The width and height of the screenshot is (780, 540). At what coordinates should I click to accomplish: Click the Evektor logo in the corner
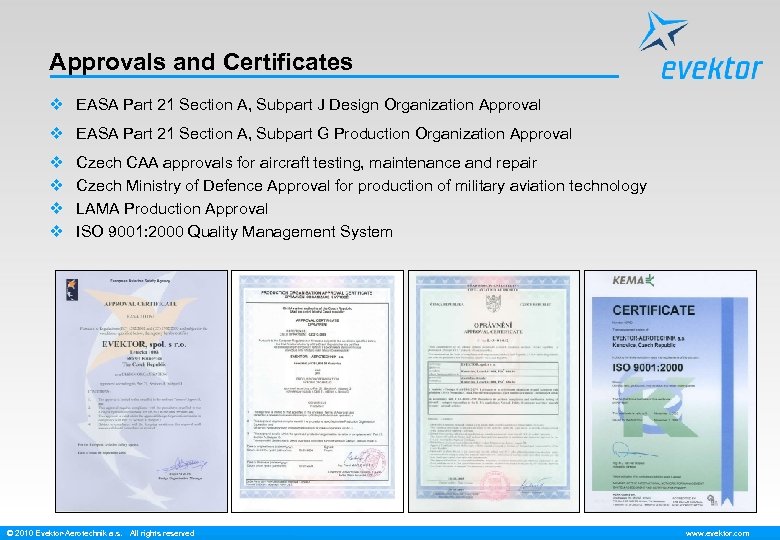[701, 46]
